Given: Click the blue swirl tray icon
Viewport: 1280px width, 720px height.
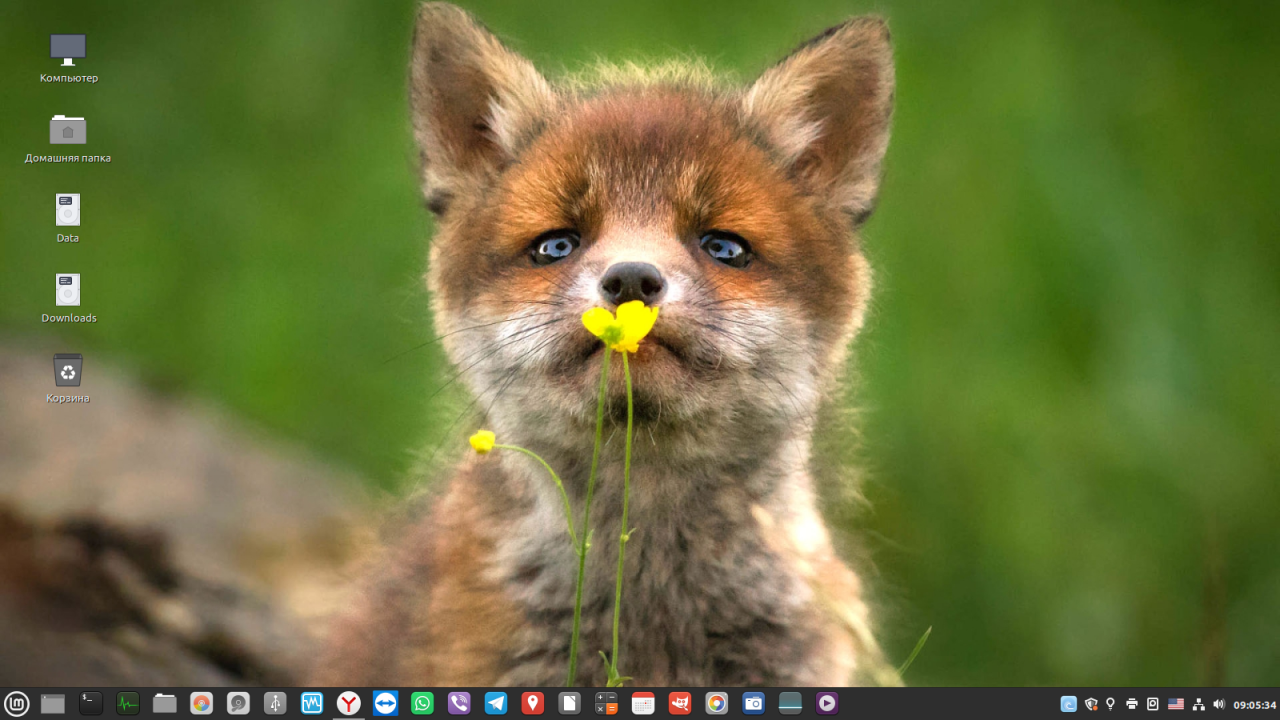Looking at the screenshot, I should tap(1069, 704).
